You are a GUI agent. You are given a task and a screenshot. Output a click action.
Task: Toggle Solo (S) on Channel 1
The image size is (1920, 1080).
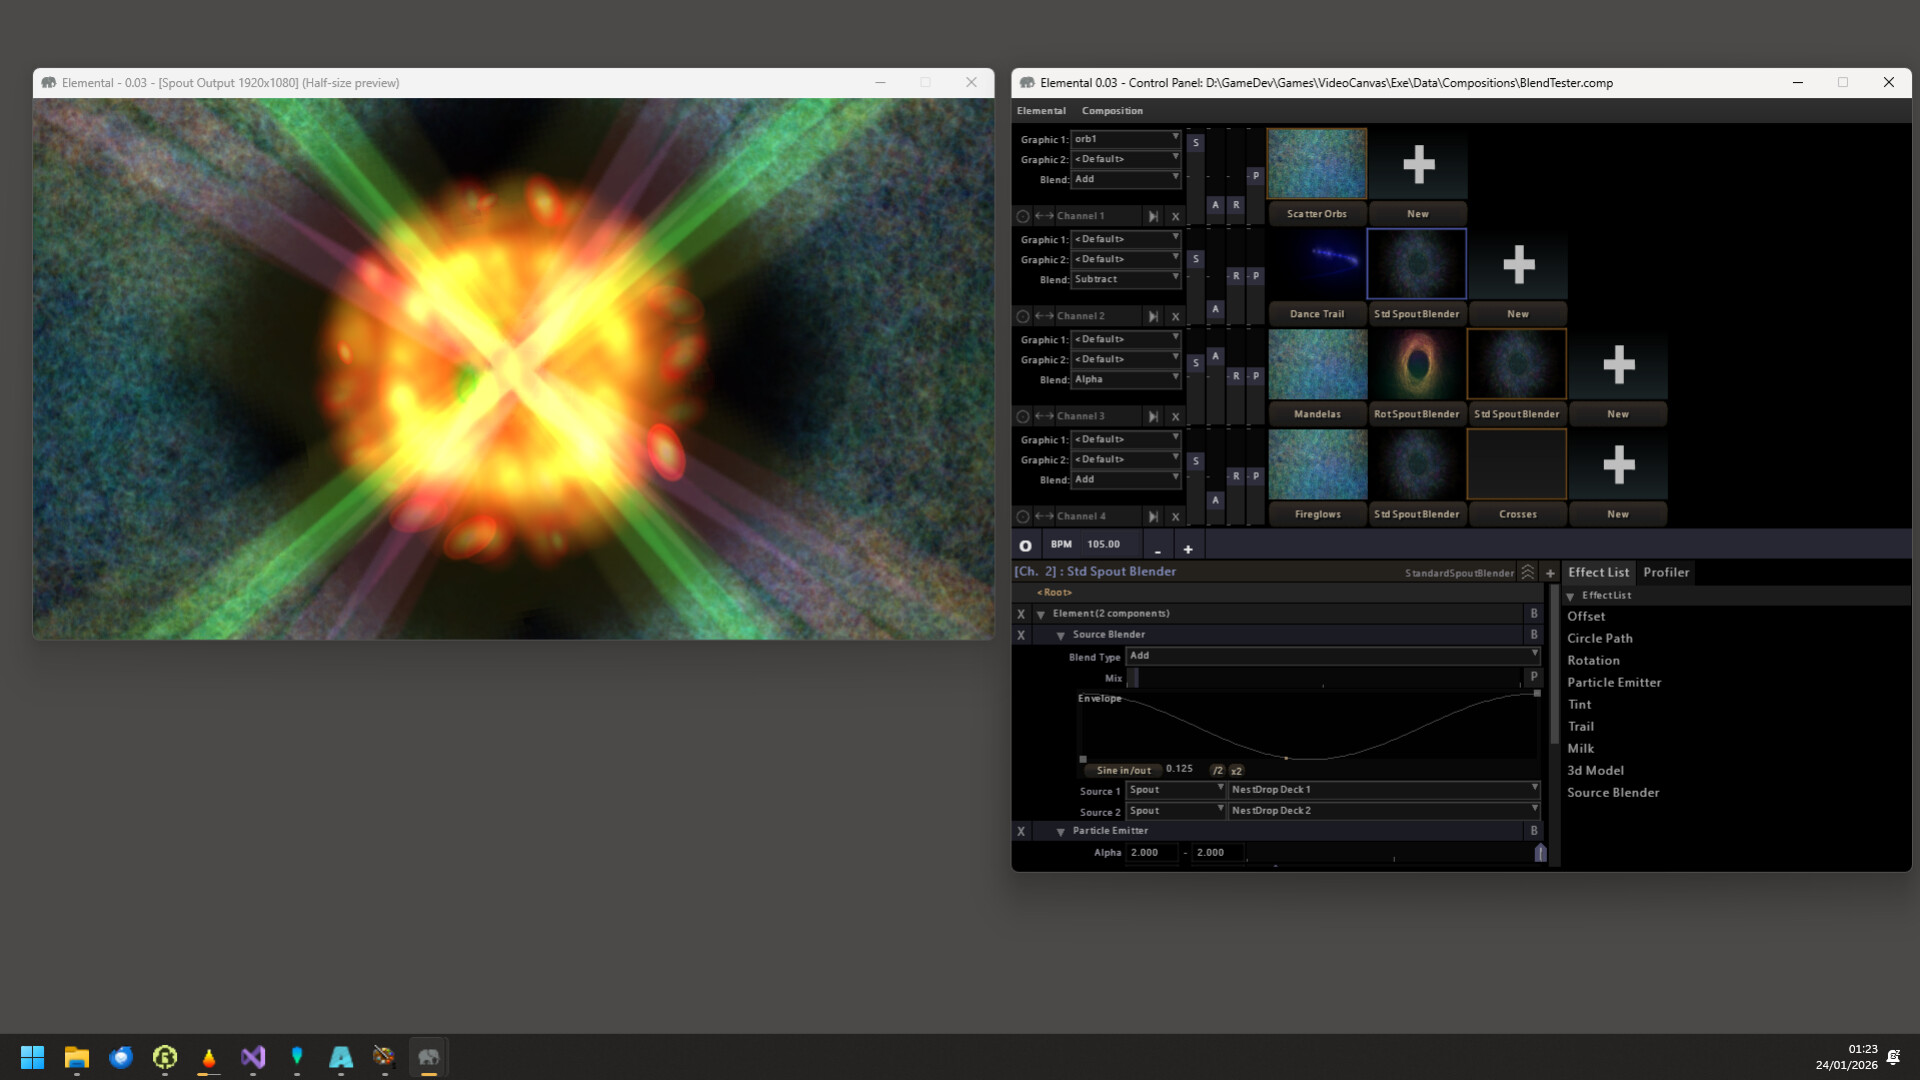click(1195, 143)
